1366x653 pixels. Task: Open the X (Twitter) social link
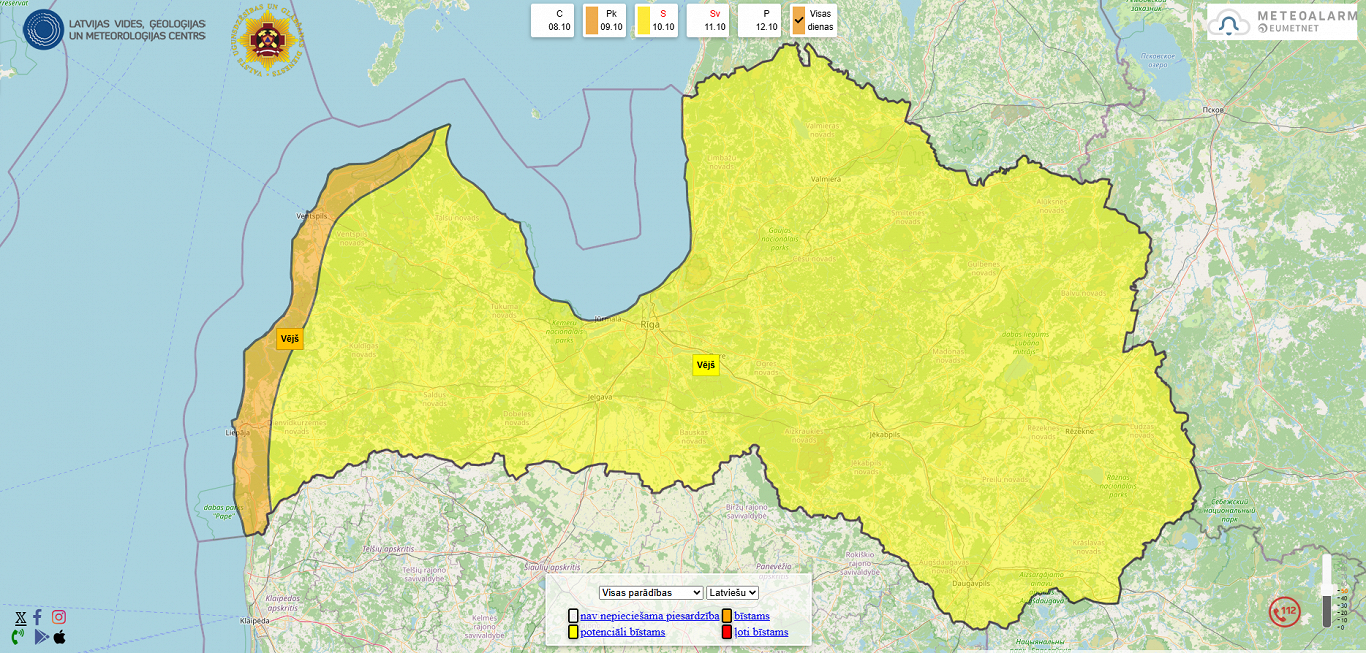click(21, 618)
